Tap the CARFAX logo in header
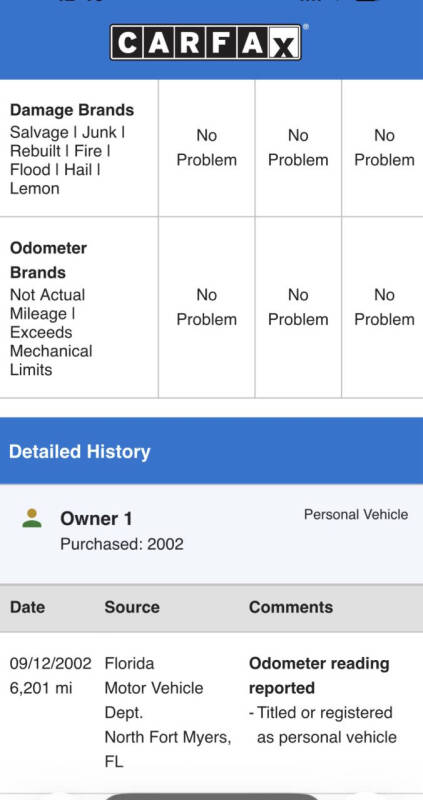 [206, 43]
